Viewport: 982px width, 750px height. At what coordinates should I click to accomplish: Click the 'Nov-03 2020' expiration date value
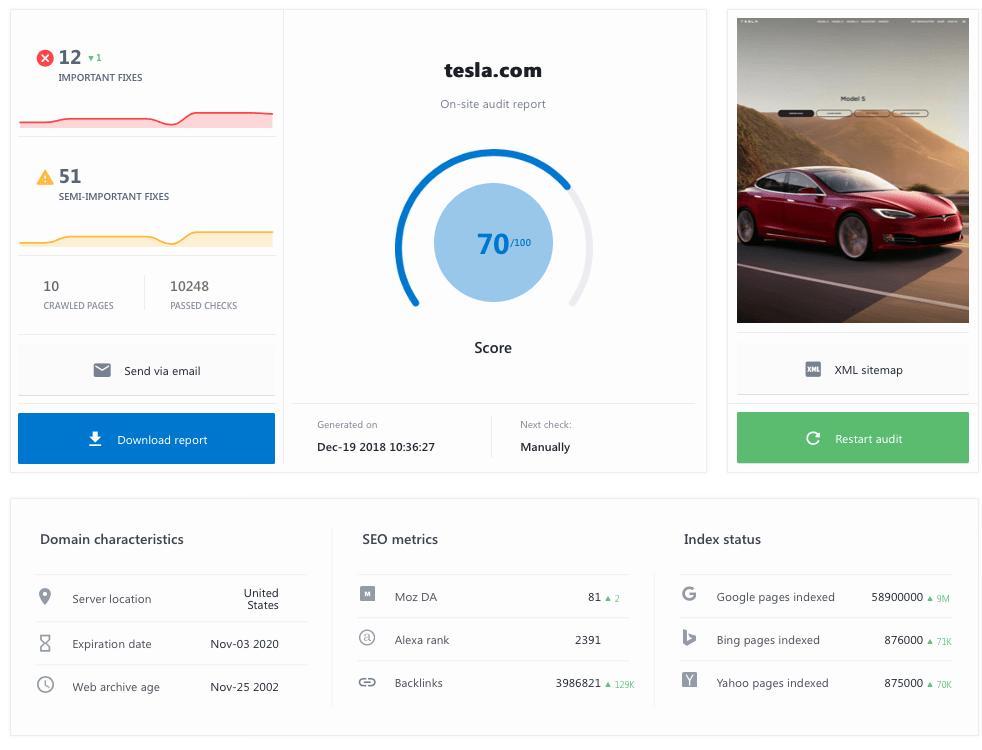point(244,644)
